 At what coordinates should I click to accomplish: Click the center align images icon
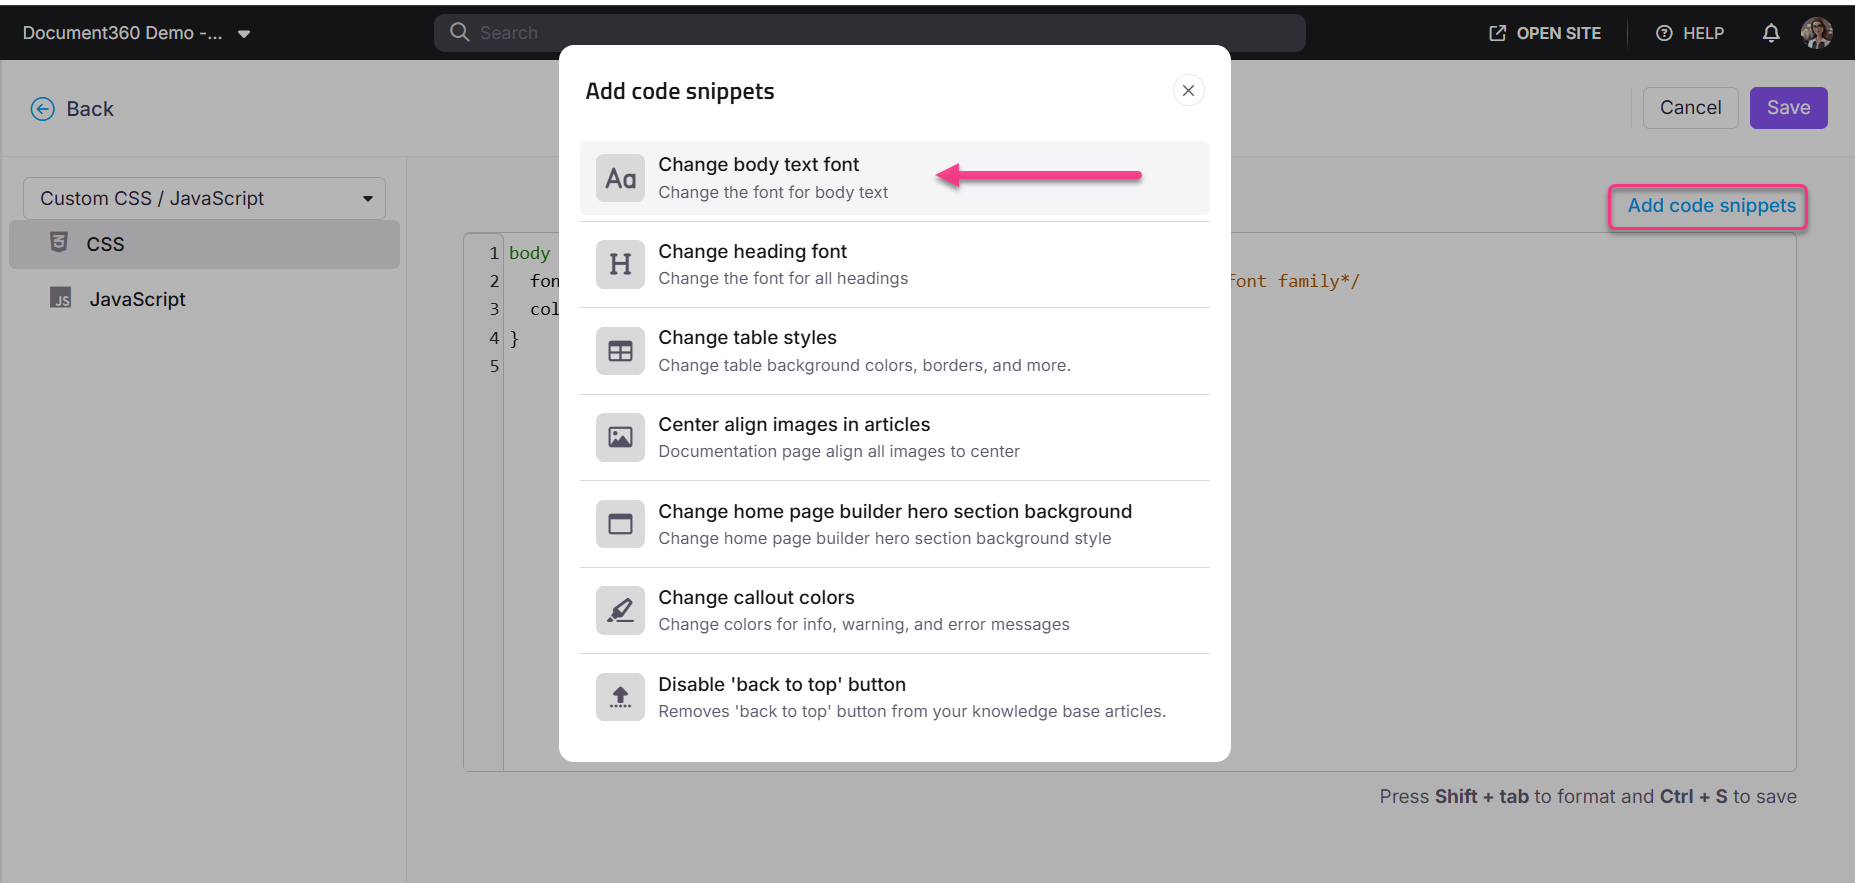coord(620,438)
